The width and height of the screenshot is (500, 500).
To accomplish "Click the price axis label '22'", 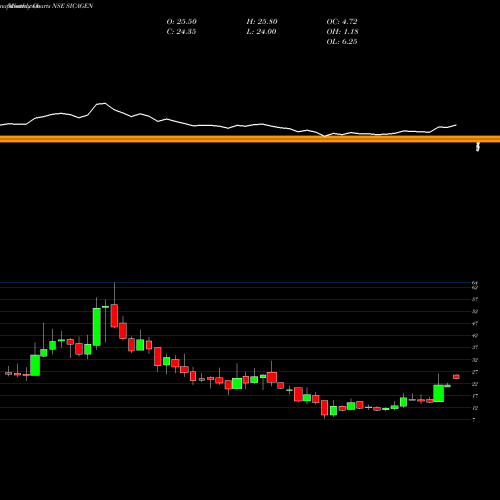I will (475, 384).
